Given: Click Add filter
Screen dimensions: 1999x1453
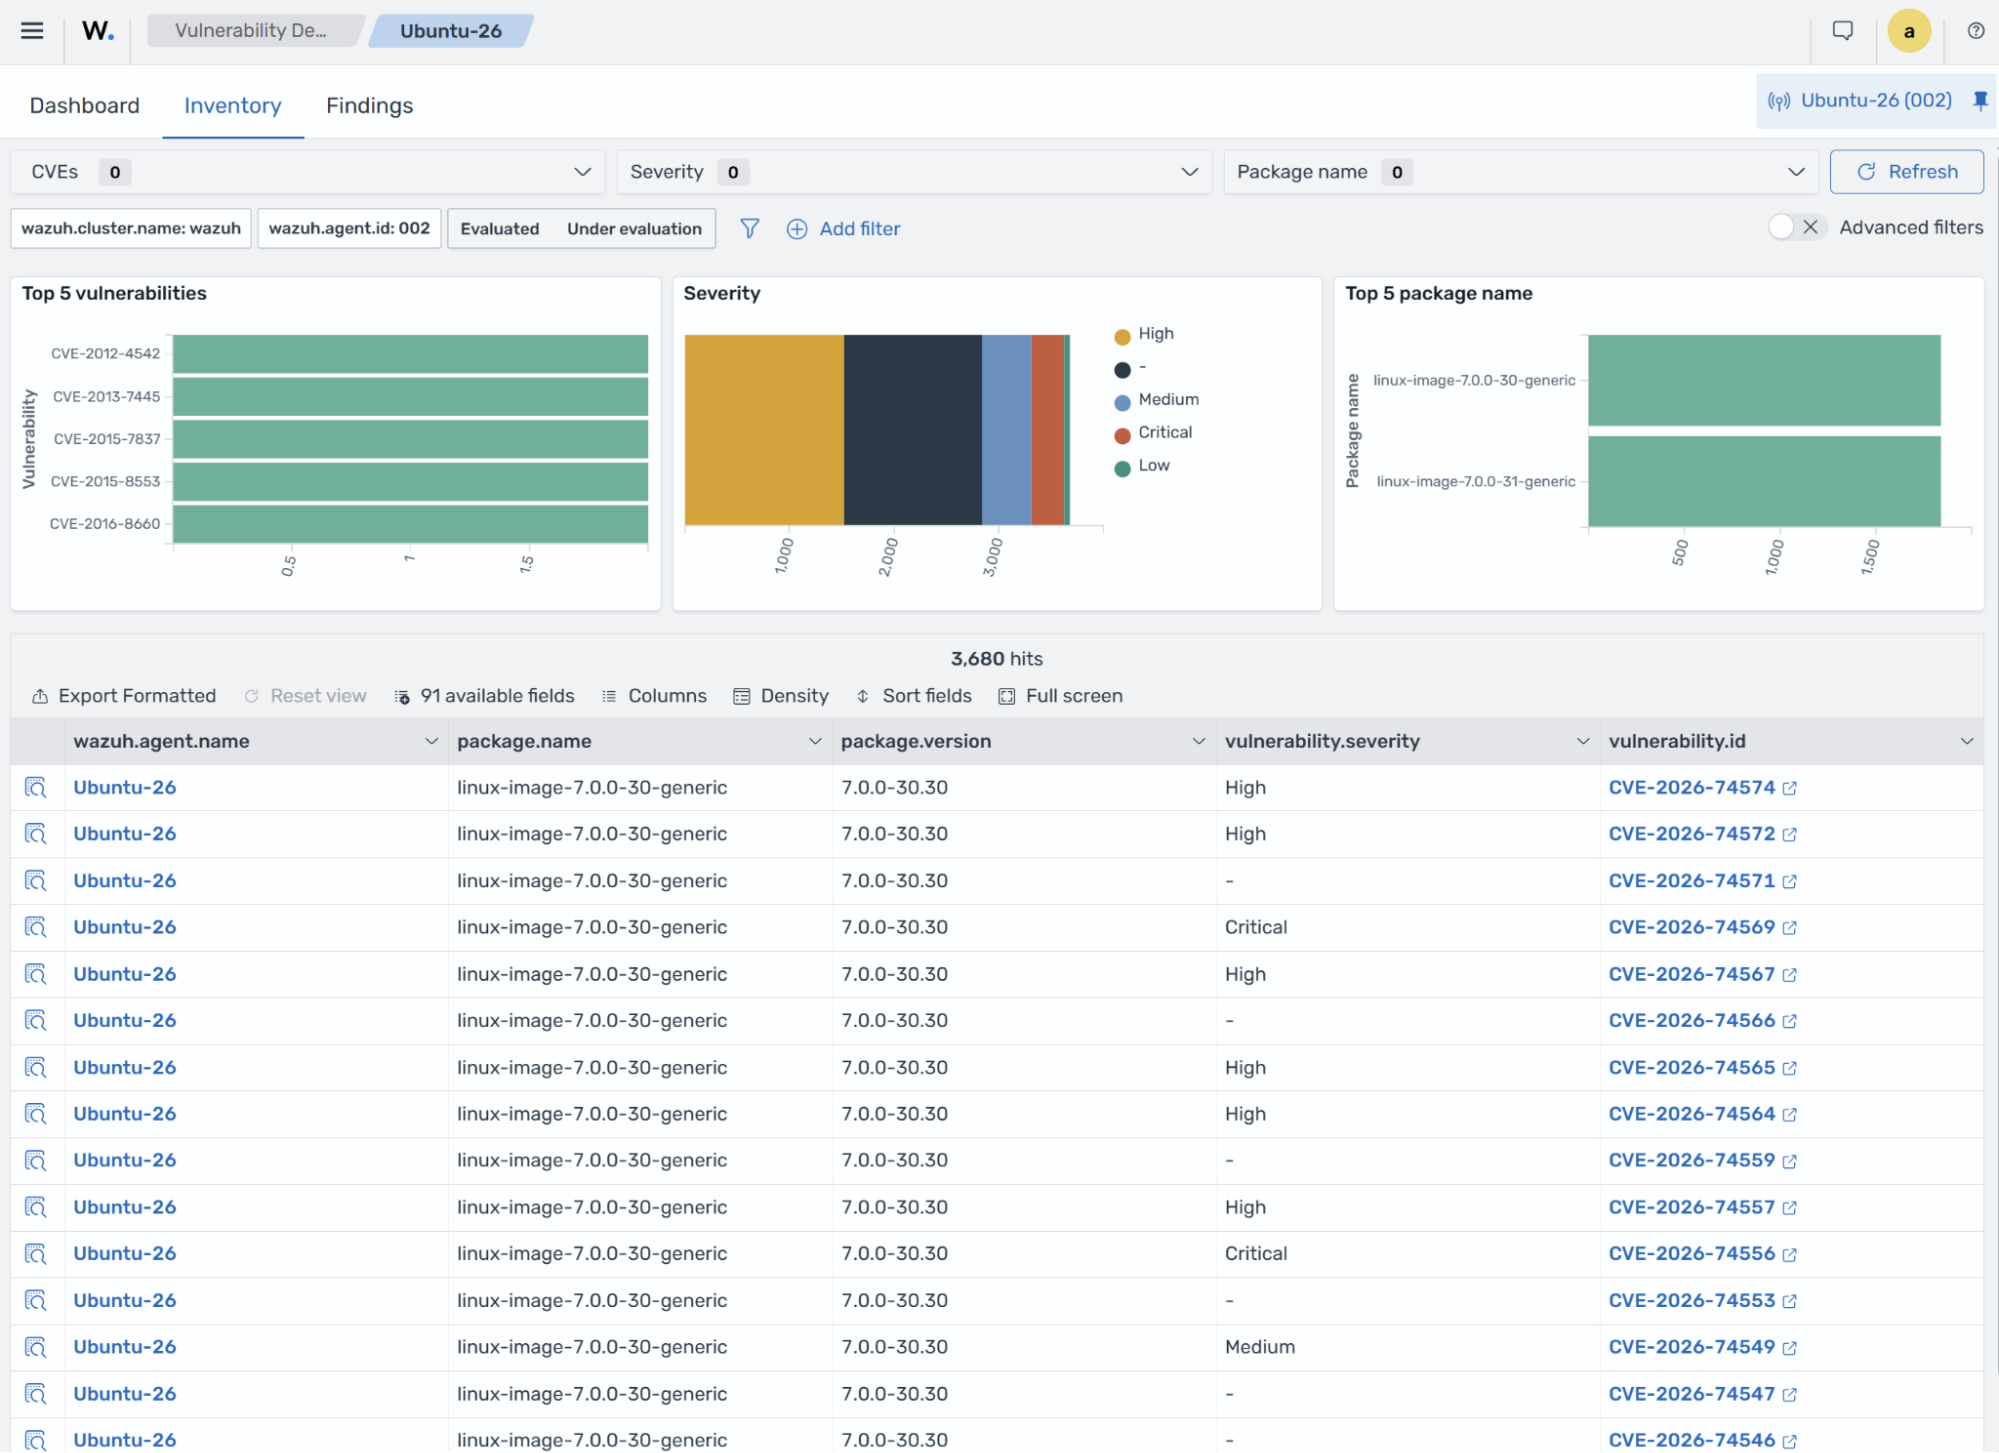Looking at the screenshot, I should [x=844, y=229].
